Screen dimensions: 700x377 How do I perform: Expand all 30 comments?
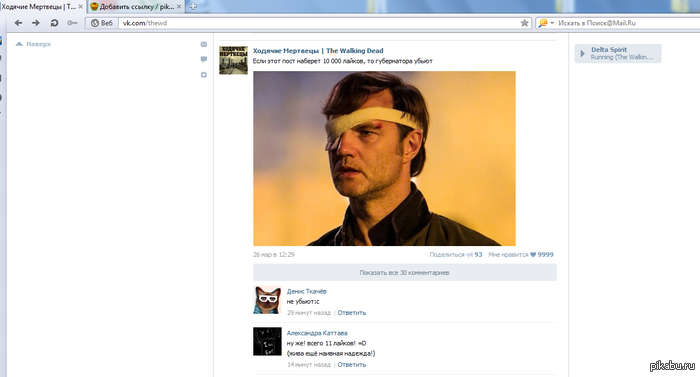point(405,272)
